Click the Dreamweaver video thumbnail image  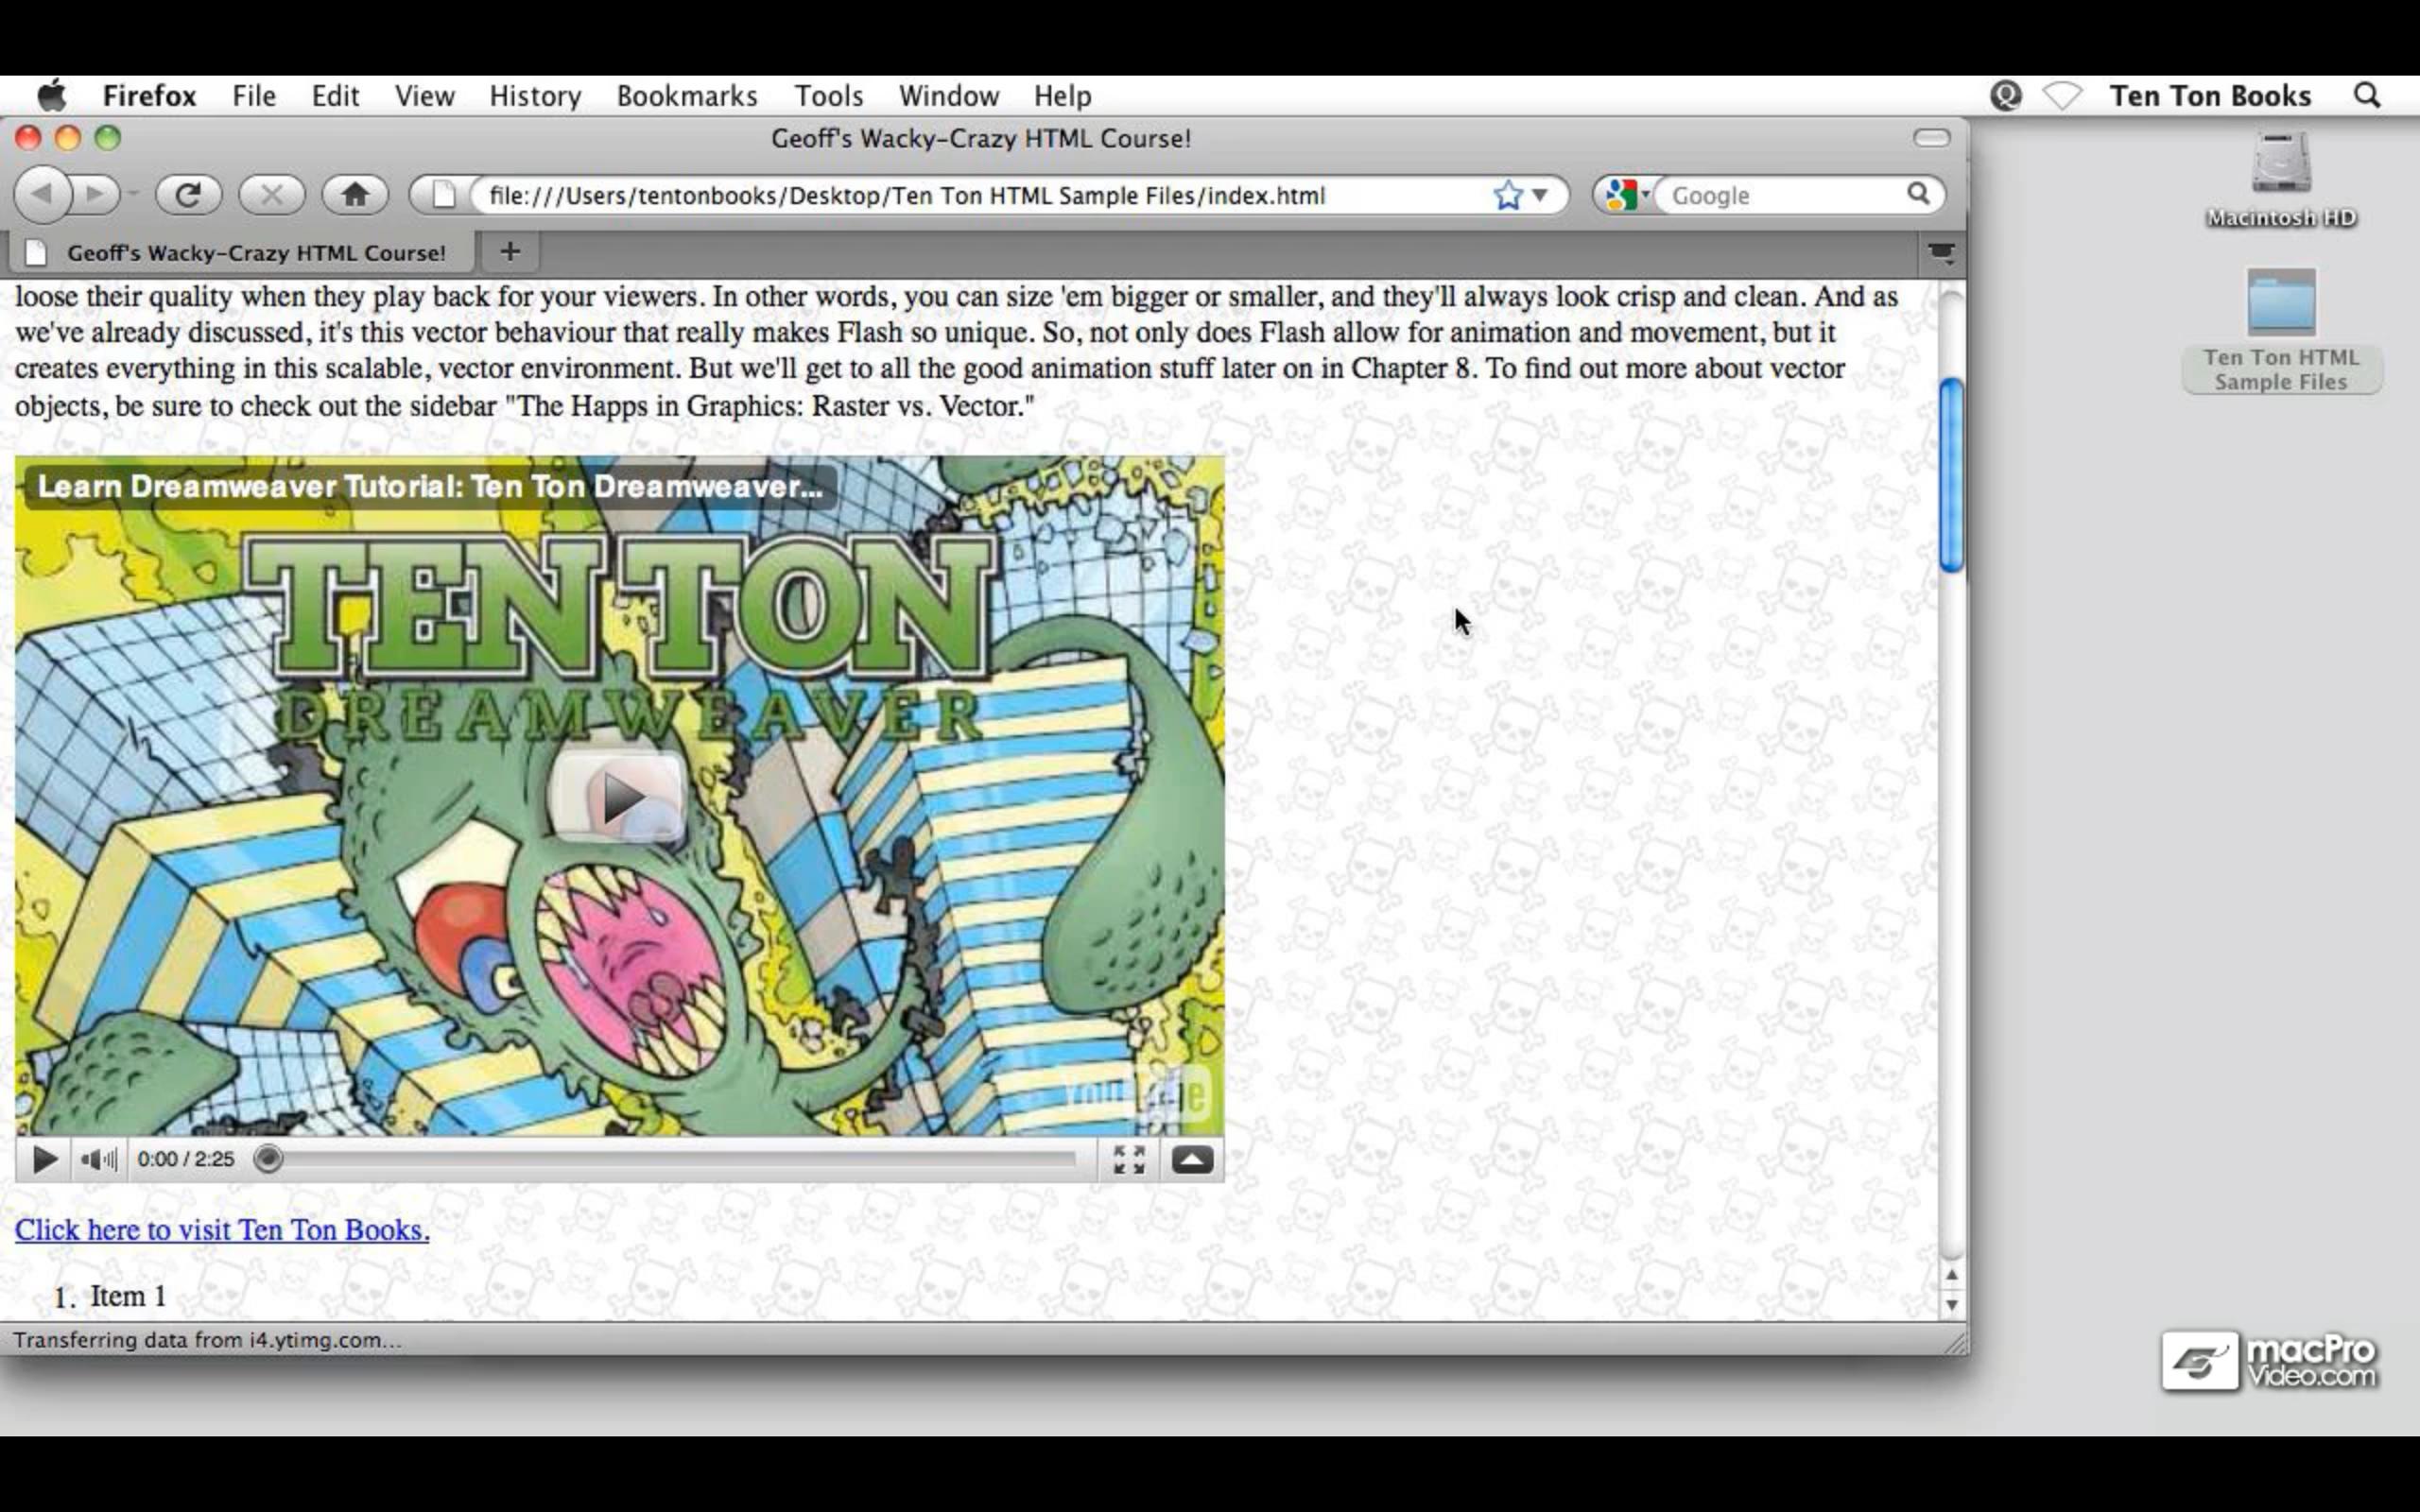(619, 796)
